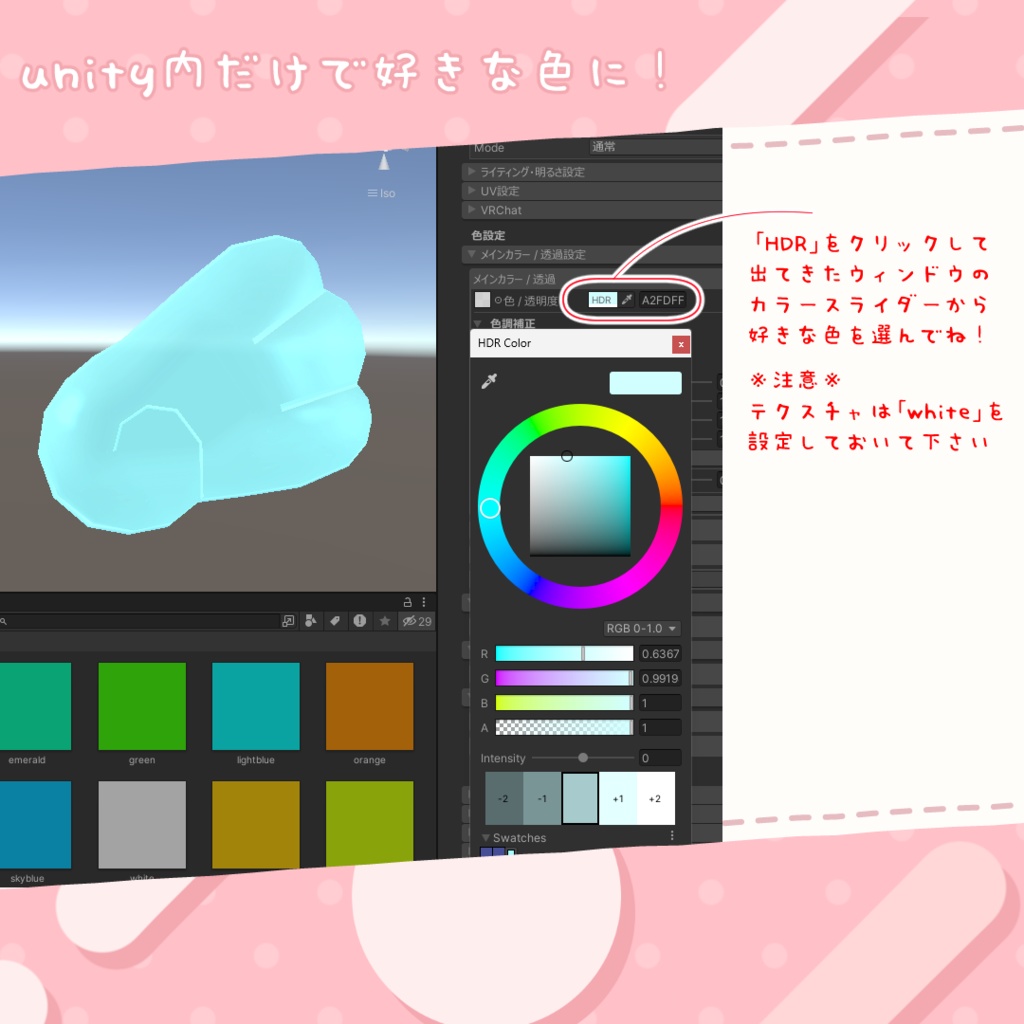The height and width of the screenshot is (1024, 1024).
Task: Click the eyedropper icon beside the HDR button
Action: pos(626,299)
